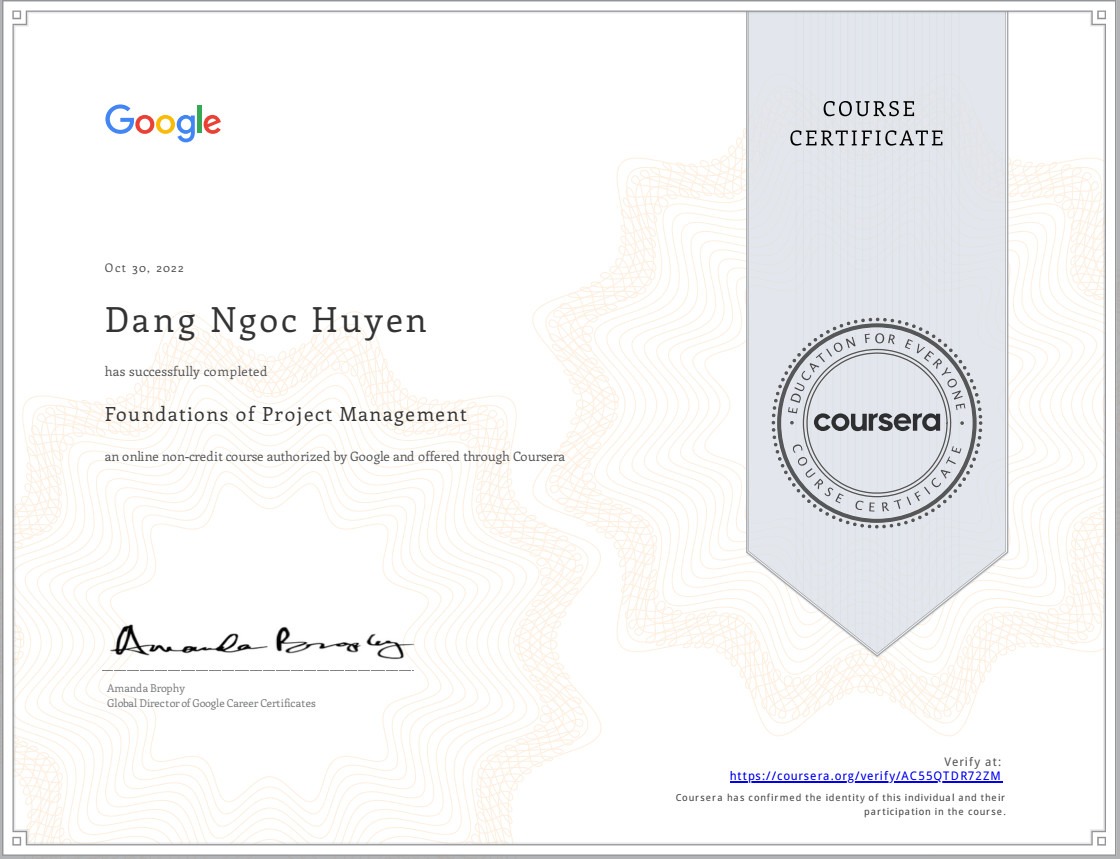Select the date Oct 30, 2022
Viewport: 1120px width, 859px height.
(x=144, y=268)
